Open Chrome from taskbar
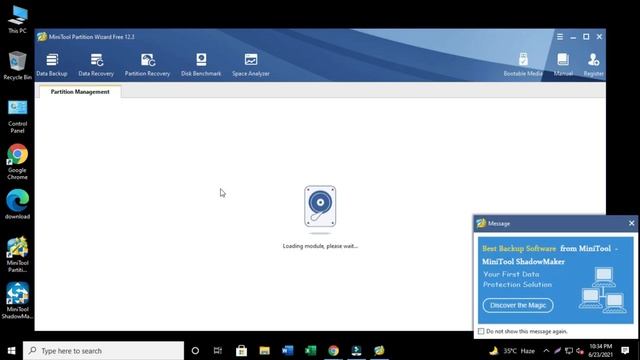Screen dimensions: 640x360 coord(333,351)
